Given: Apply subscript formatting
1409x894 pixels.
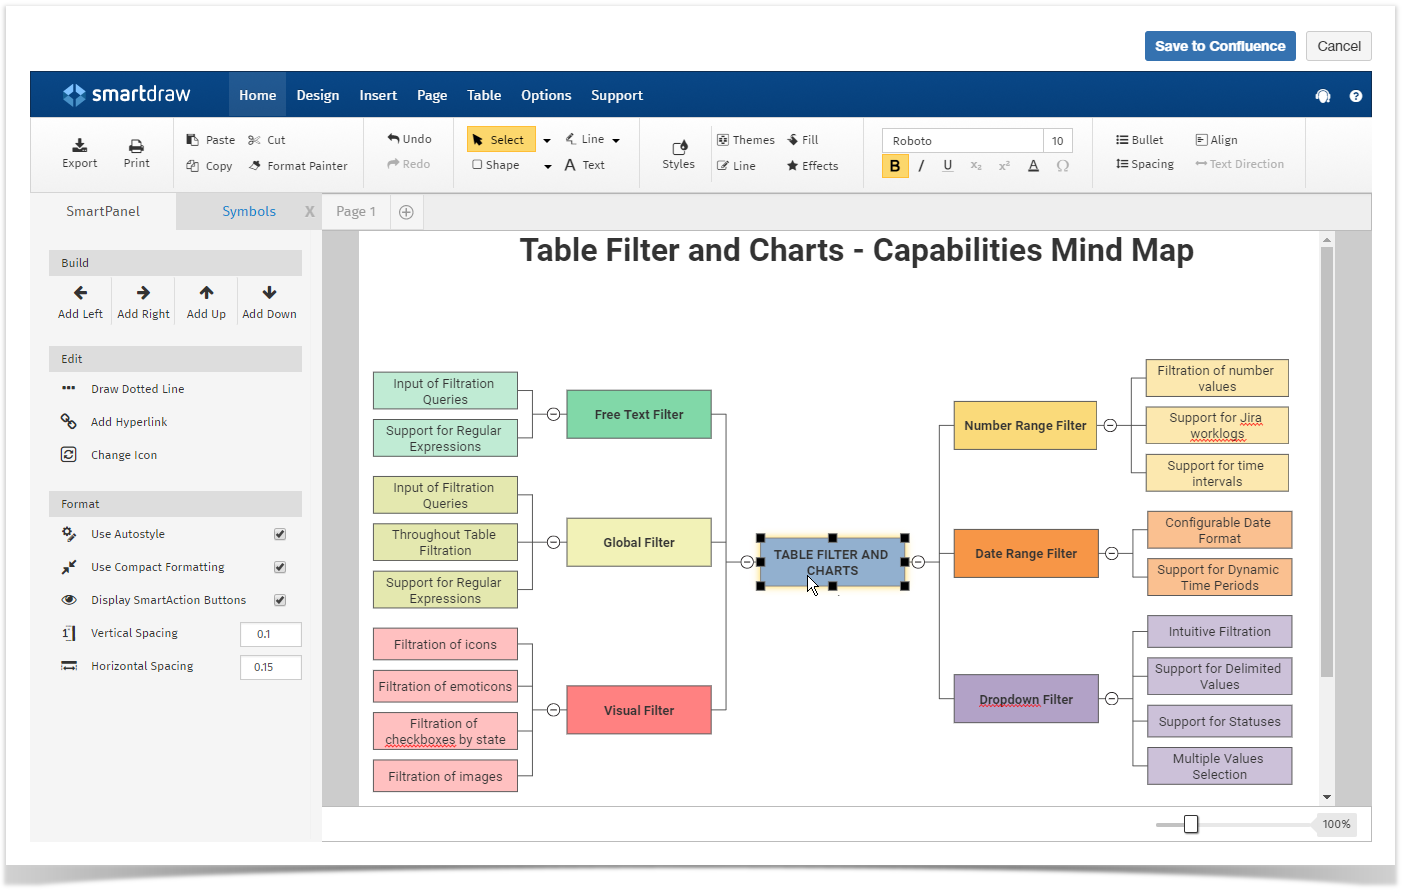Looking at the screenshot, I should (976, 166).
